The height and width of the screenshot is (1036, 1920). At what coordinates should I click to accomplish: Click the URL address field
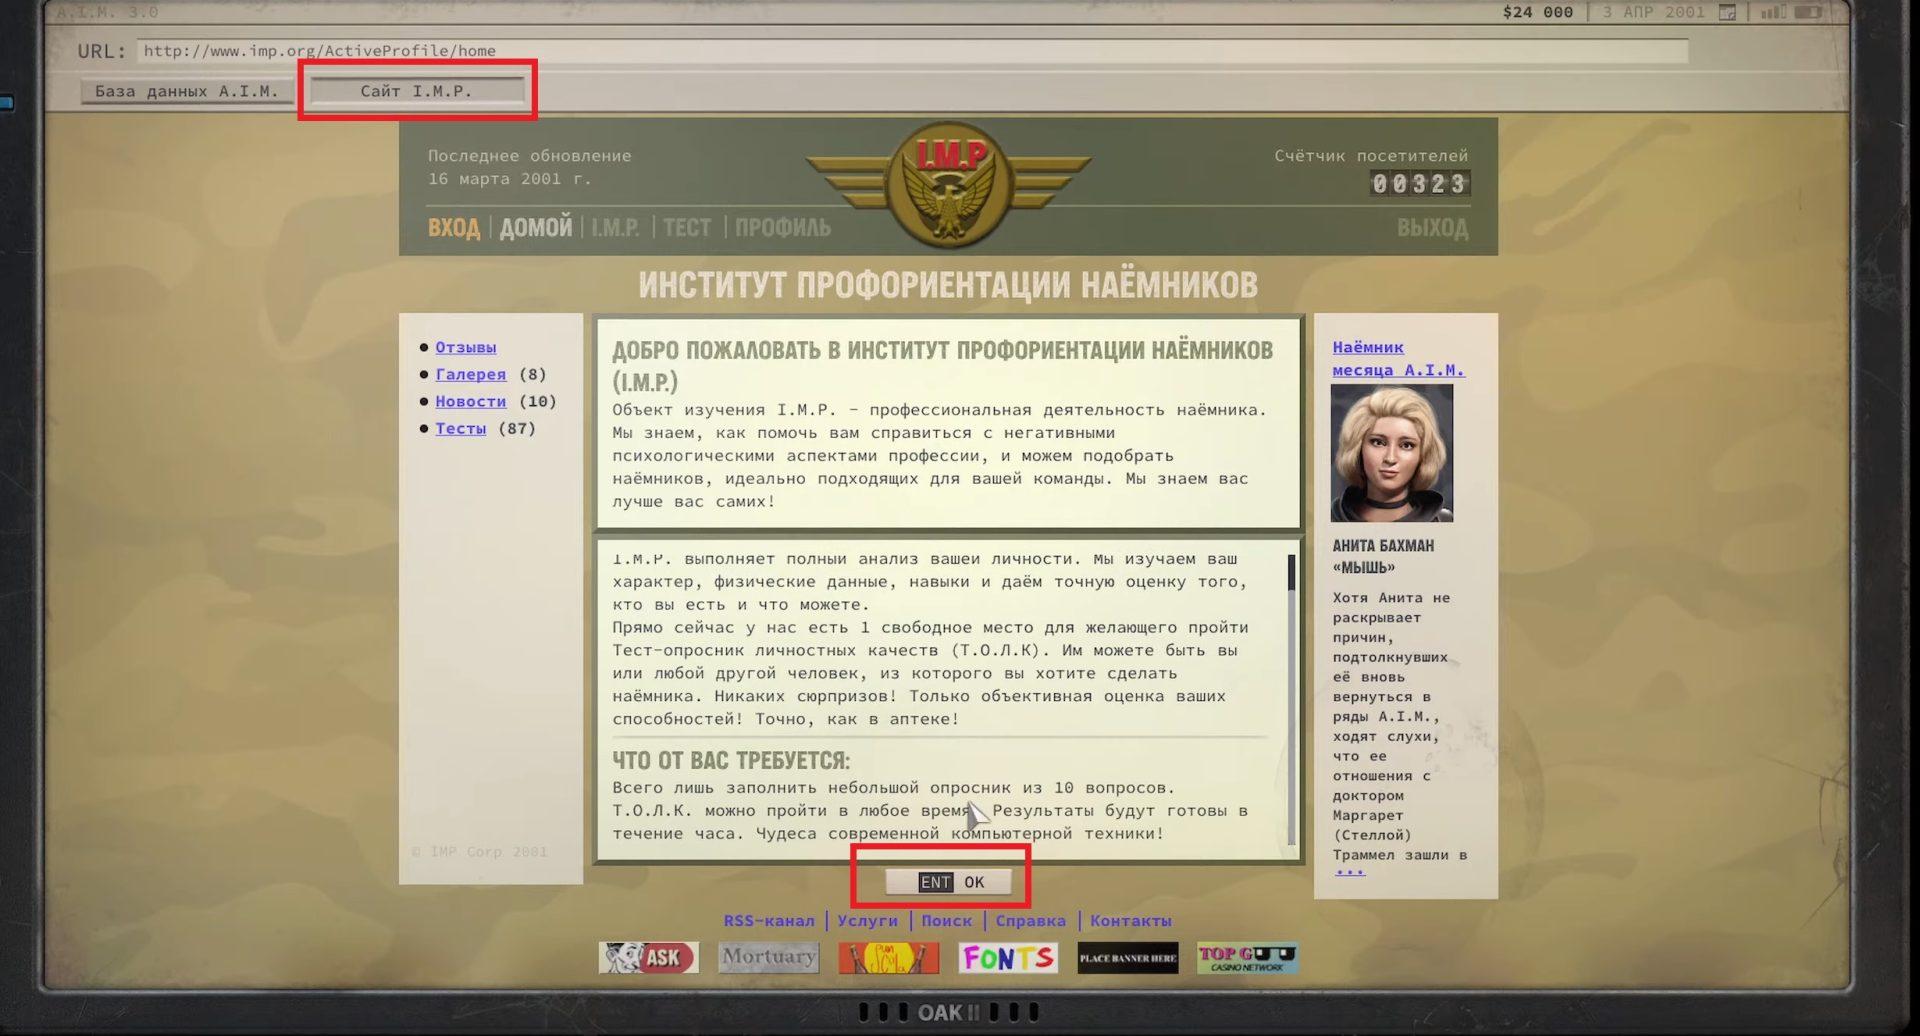pyautogui.click(x=912, y=51)
